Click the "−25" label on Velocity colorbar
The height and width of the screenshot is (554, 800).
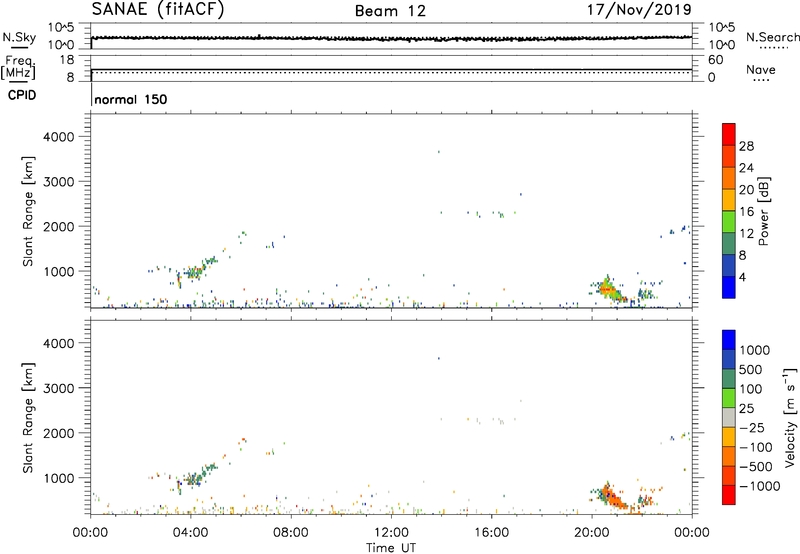pyautogui.click(x=752, y=428)
